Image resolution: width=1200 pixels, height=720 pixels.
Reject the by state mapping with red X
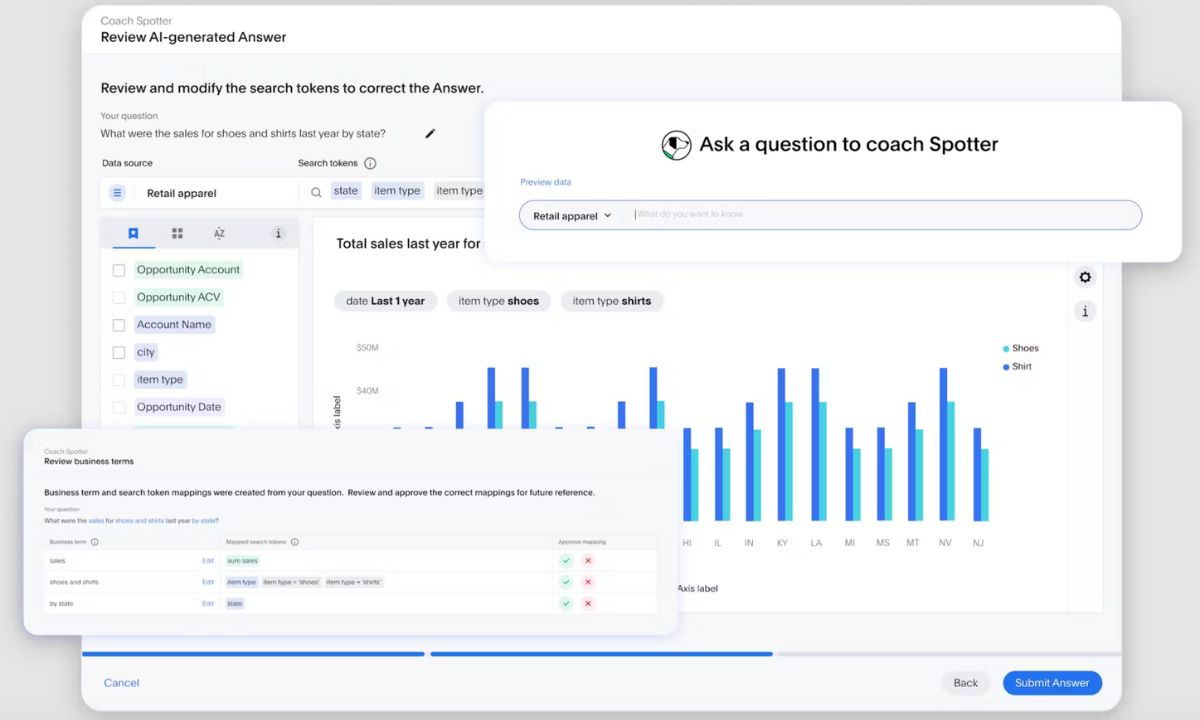(588, 604)
